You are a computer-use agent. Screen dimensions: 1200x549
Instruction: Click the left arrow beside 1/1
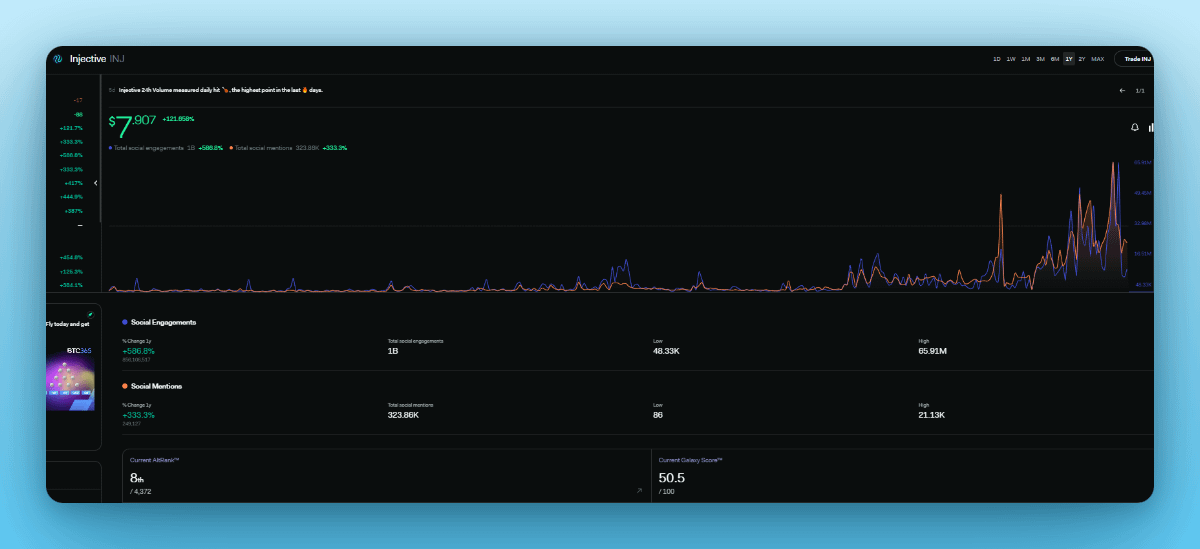click(x=1122, y=90)
